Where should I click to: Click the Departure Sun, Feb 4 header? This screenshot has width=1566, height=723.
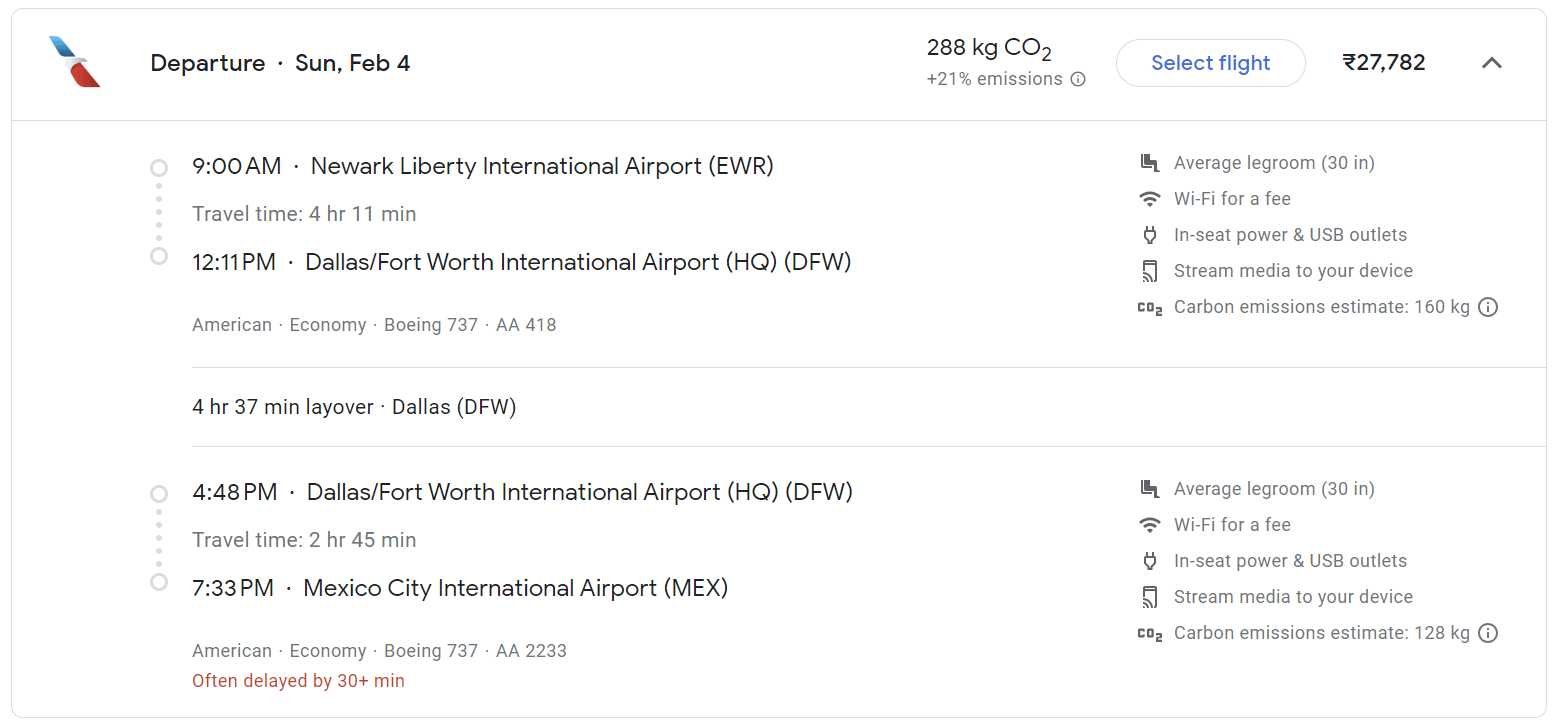[x=280, y=63]
